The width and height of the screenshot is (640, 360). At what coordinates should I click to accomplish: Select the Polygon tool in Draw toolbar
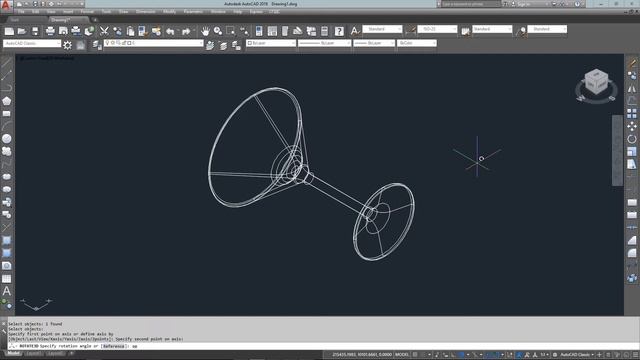(x=7, y=101)
